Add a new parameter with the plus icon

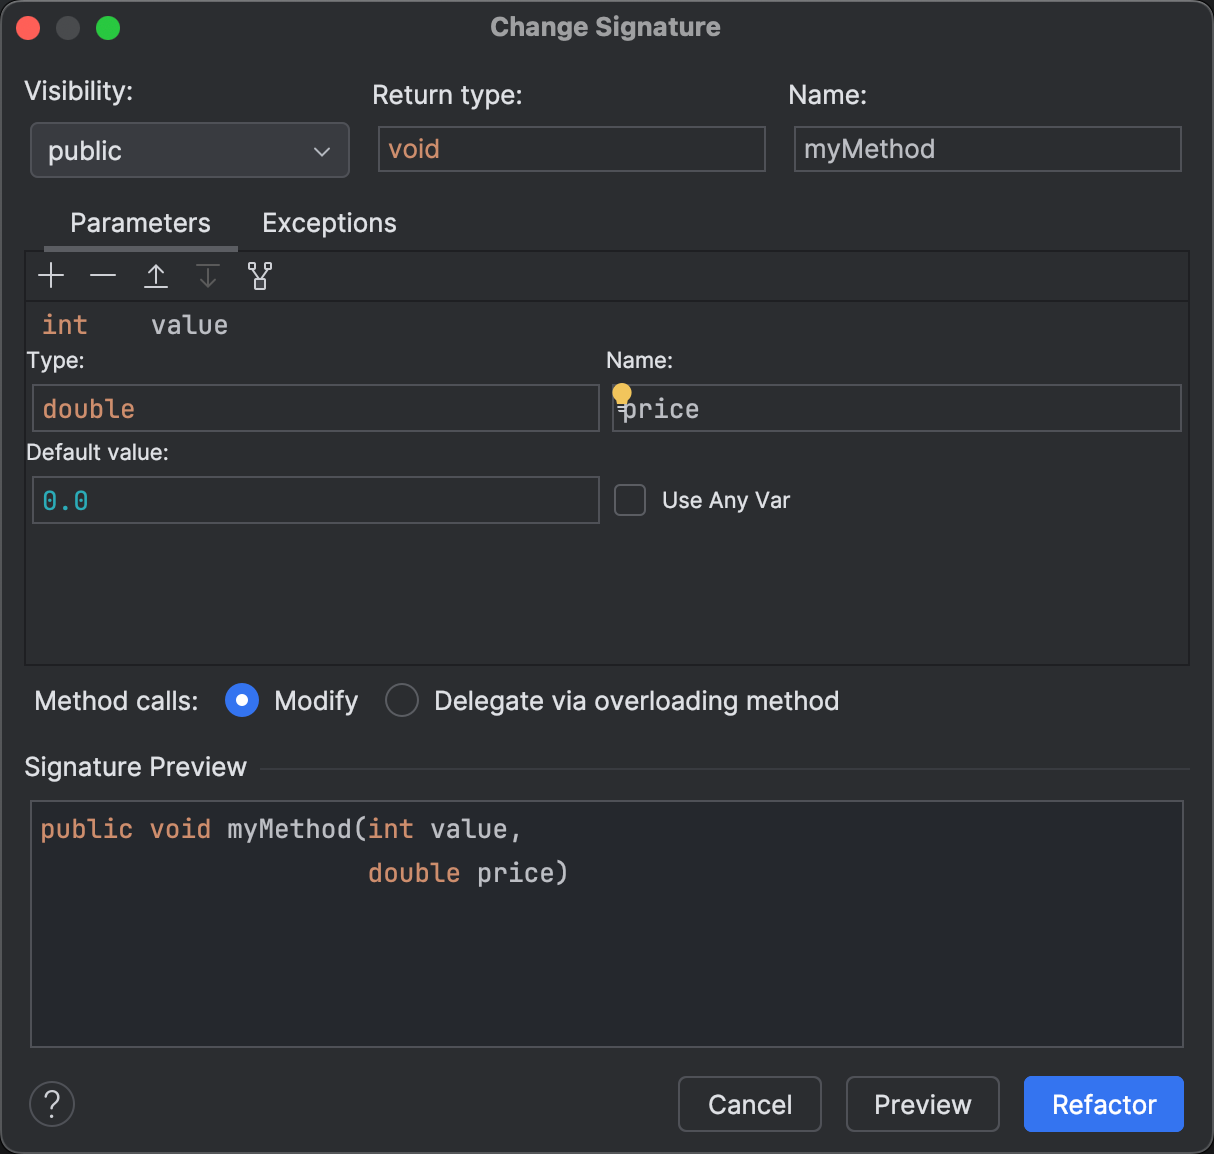[51, 275]
